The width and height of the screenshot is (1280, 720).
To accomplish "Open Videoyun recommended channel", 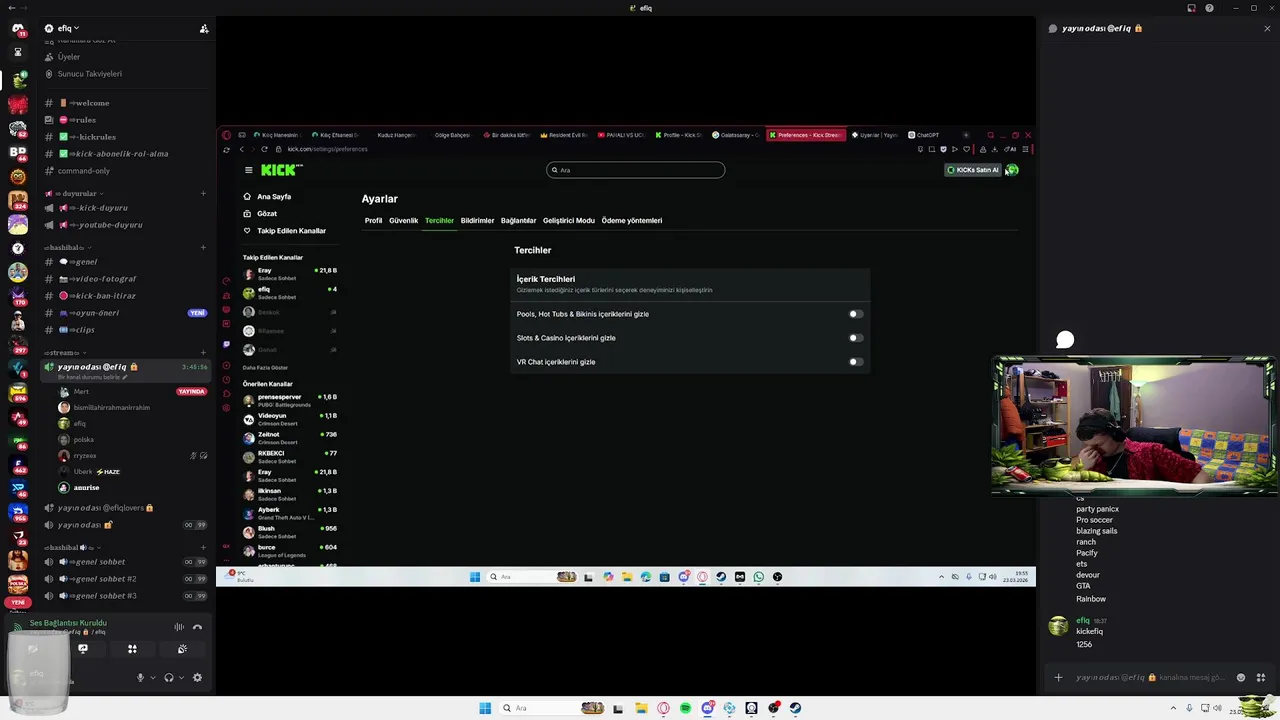I will 289,419.
